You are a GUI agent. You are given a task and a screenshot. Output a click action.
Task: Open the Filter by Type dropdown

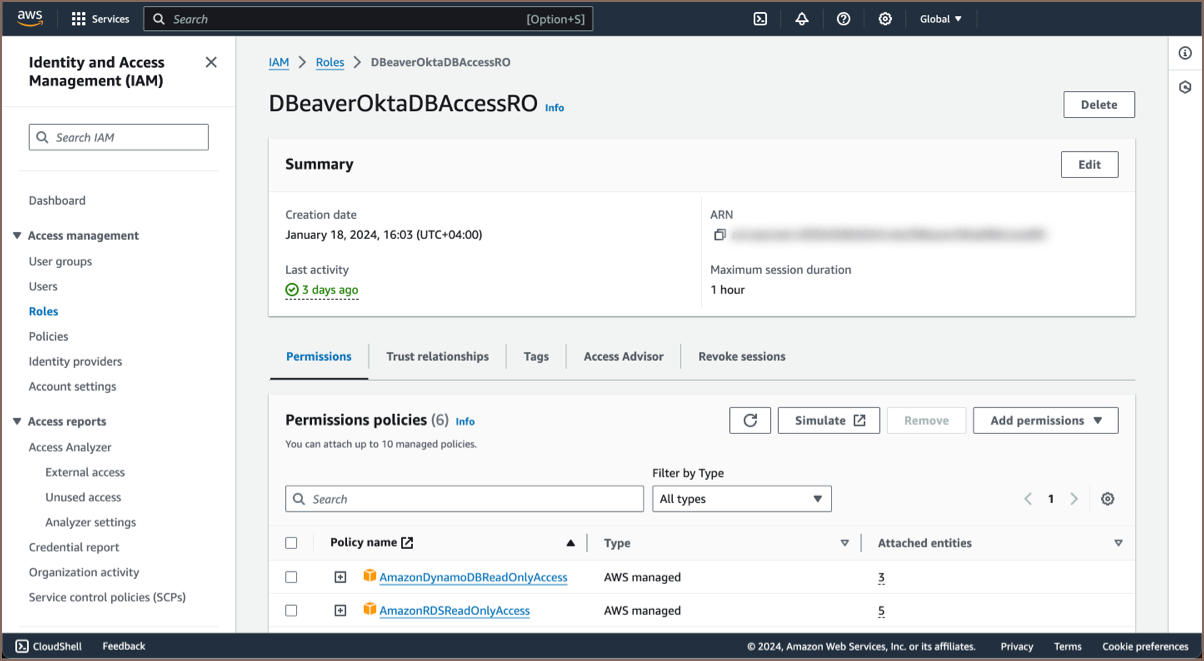pos(741,499)
